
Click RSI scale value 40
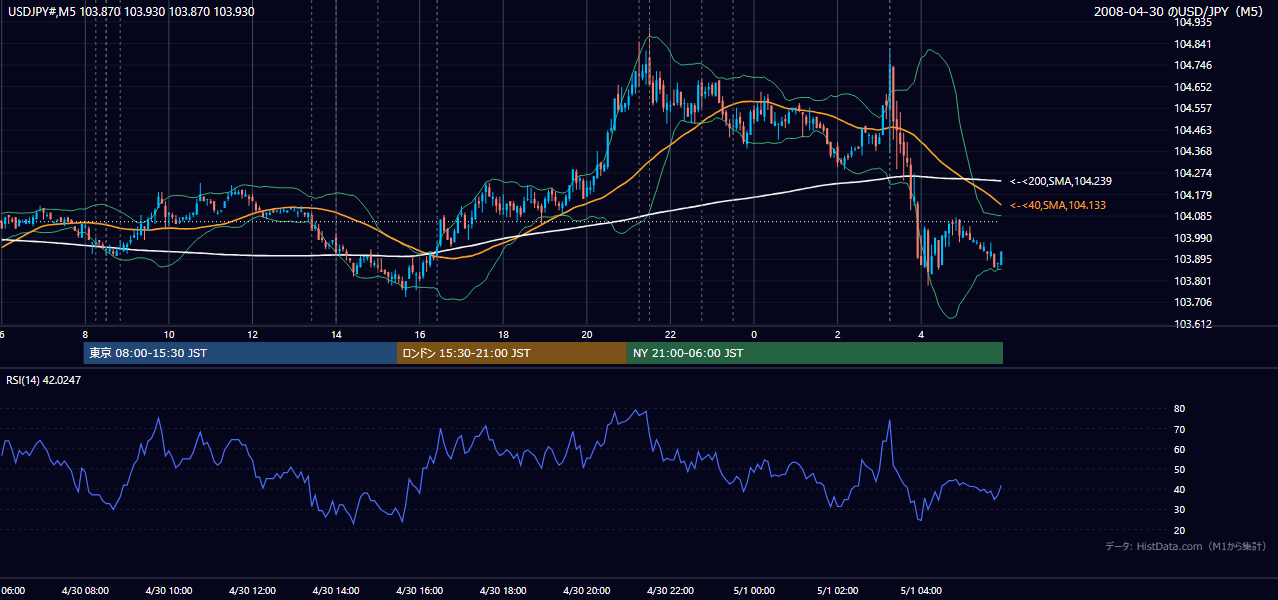pos(1179,489)
